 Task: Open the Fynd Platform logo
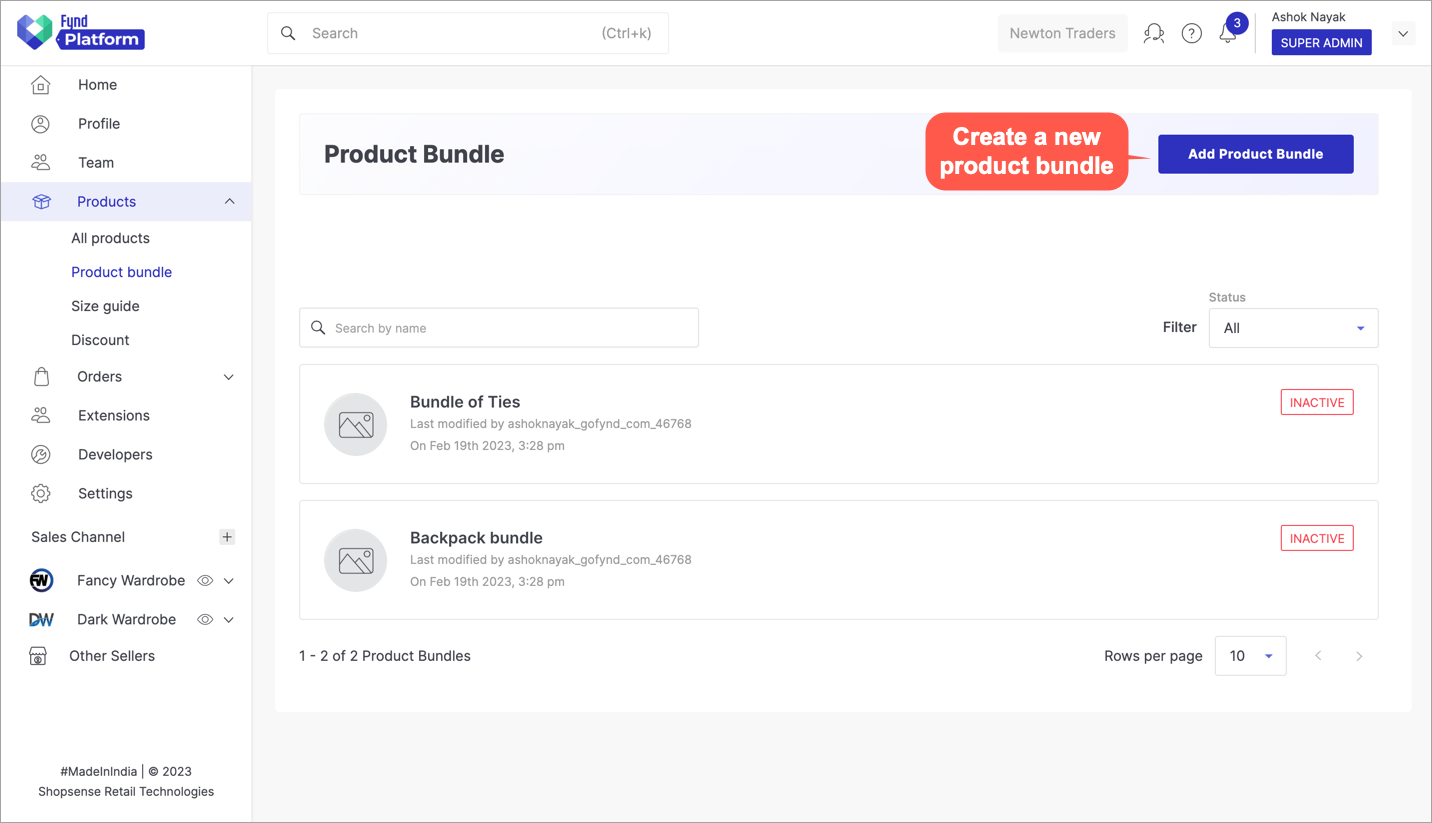coord(81,32)
